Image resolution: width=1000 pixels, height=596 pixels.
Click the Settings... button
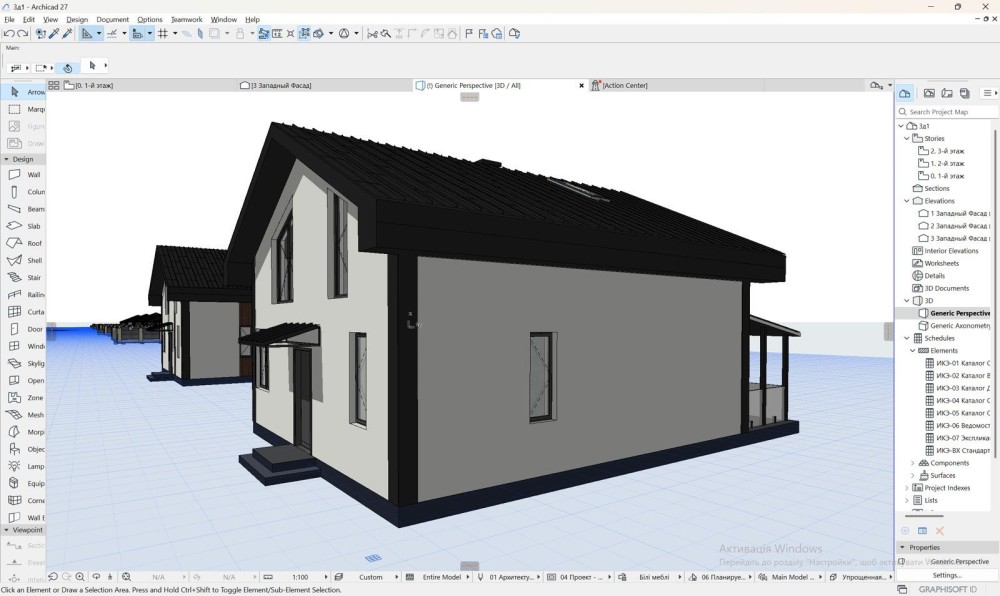[x=946, y=575]
